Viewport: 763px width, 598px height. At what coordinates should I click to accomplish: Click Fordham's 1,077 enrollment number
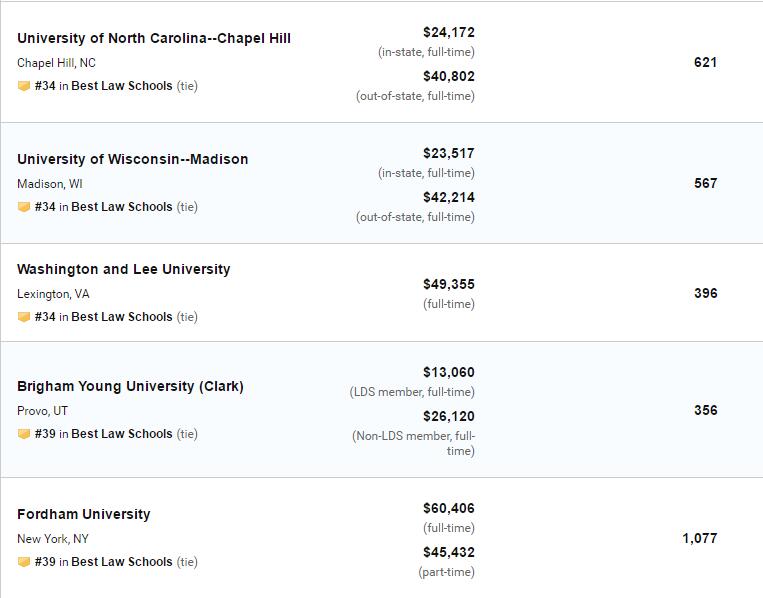(700, 538)
